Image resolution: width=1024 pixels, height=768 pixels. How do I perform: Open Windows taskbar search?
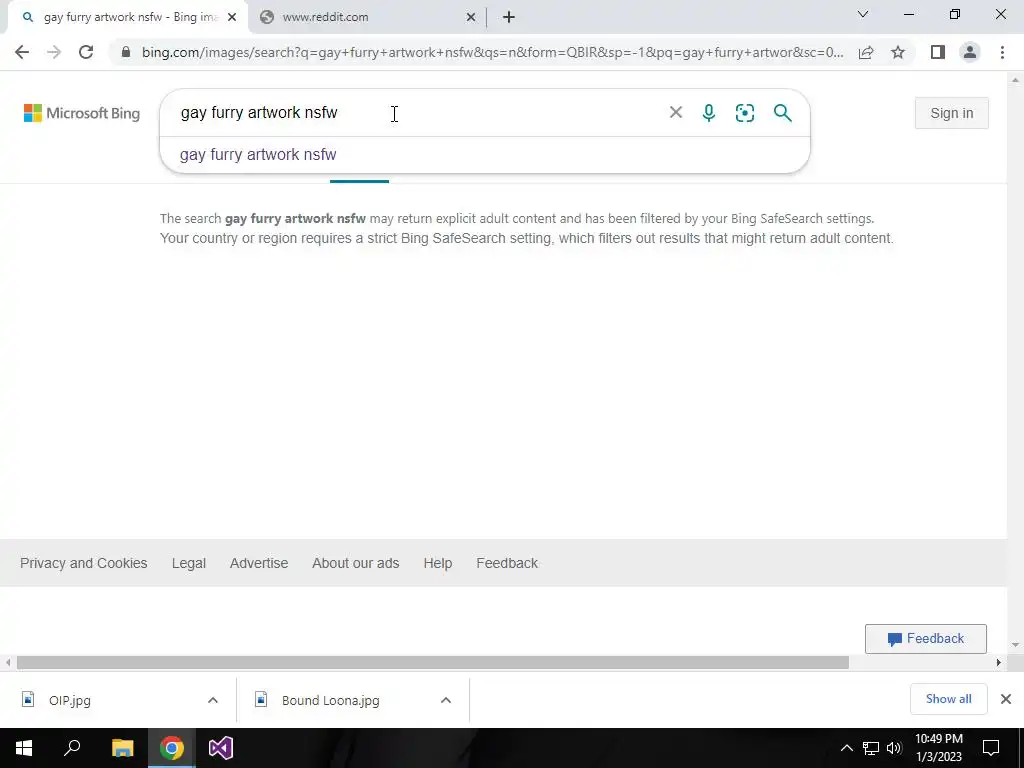72,748
